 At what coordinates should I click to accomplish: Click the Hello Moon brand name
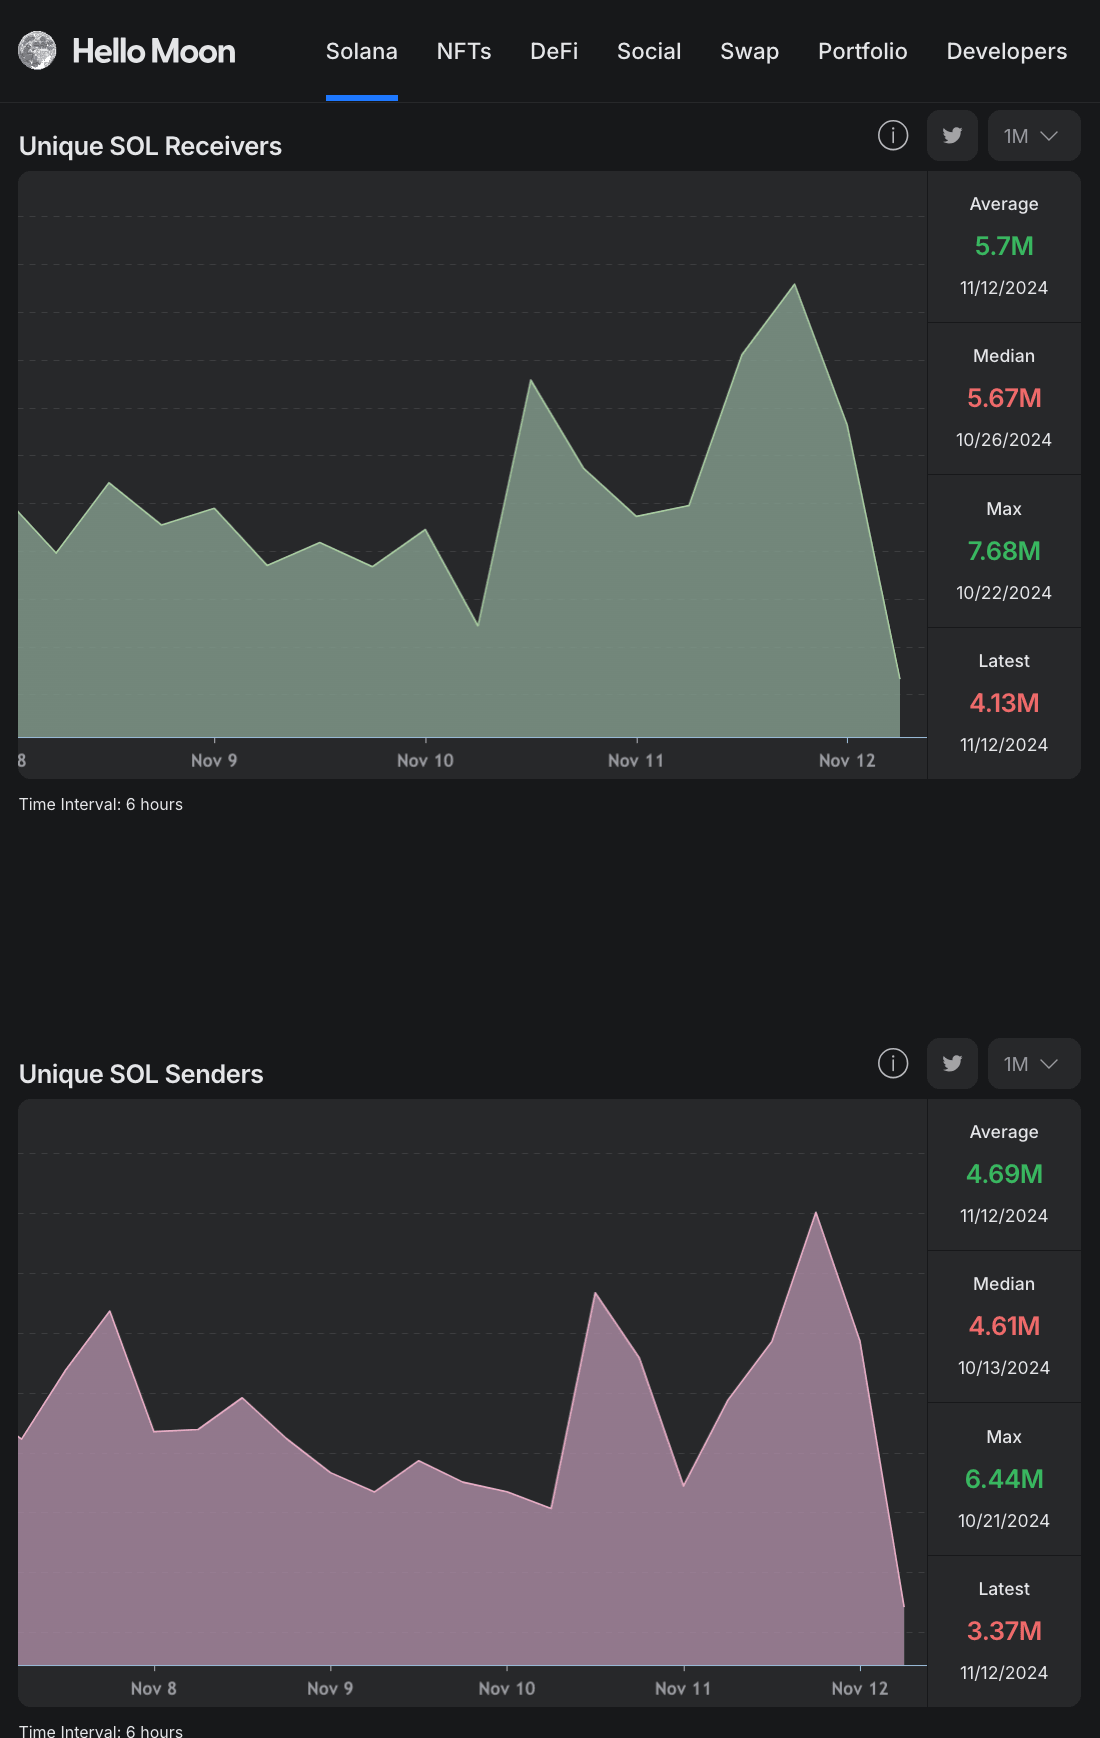click(154, 51)
